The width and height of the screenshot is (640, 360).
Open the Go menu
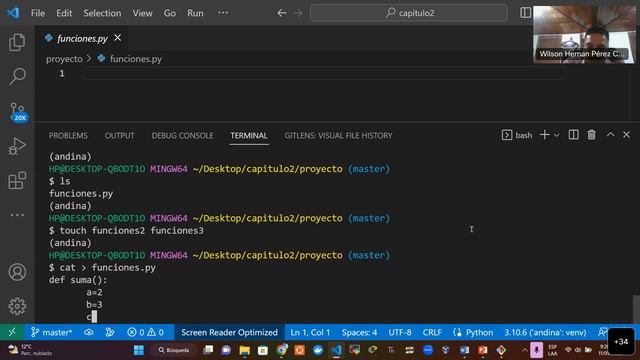170,13
